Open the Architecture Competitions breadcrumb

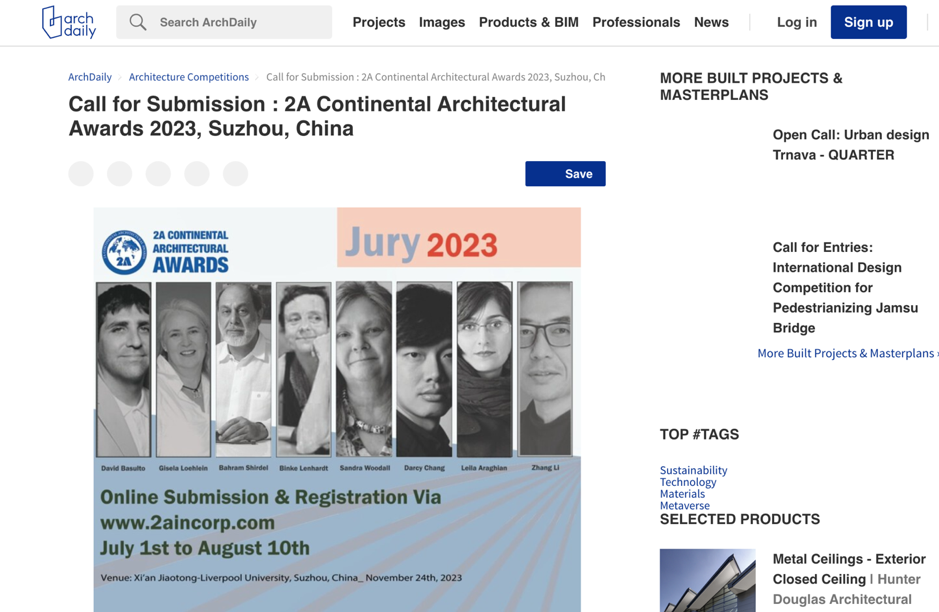(x=189, y=77)
